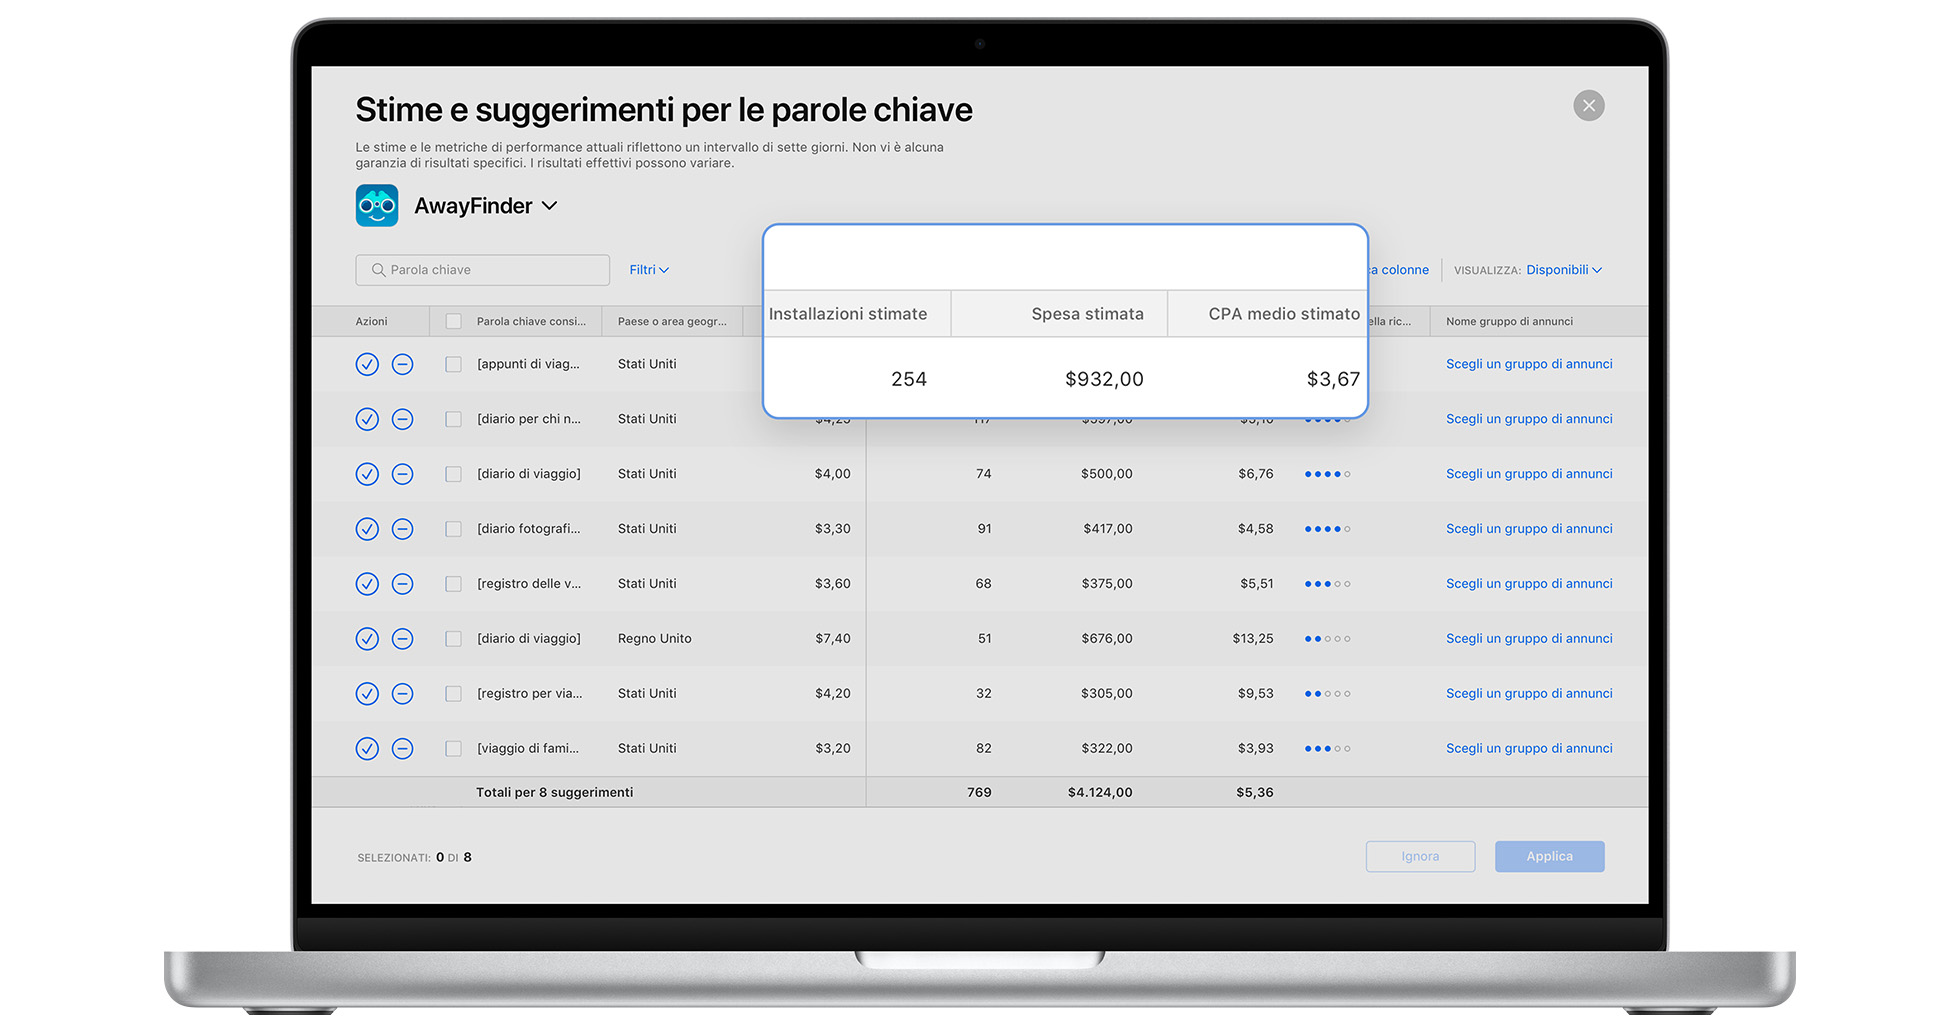Select checkbox for $4,00 [diario di viaggio] row

453,474
